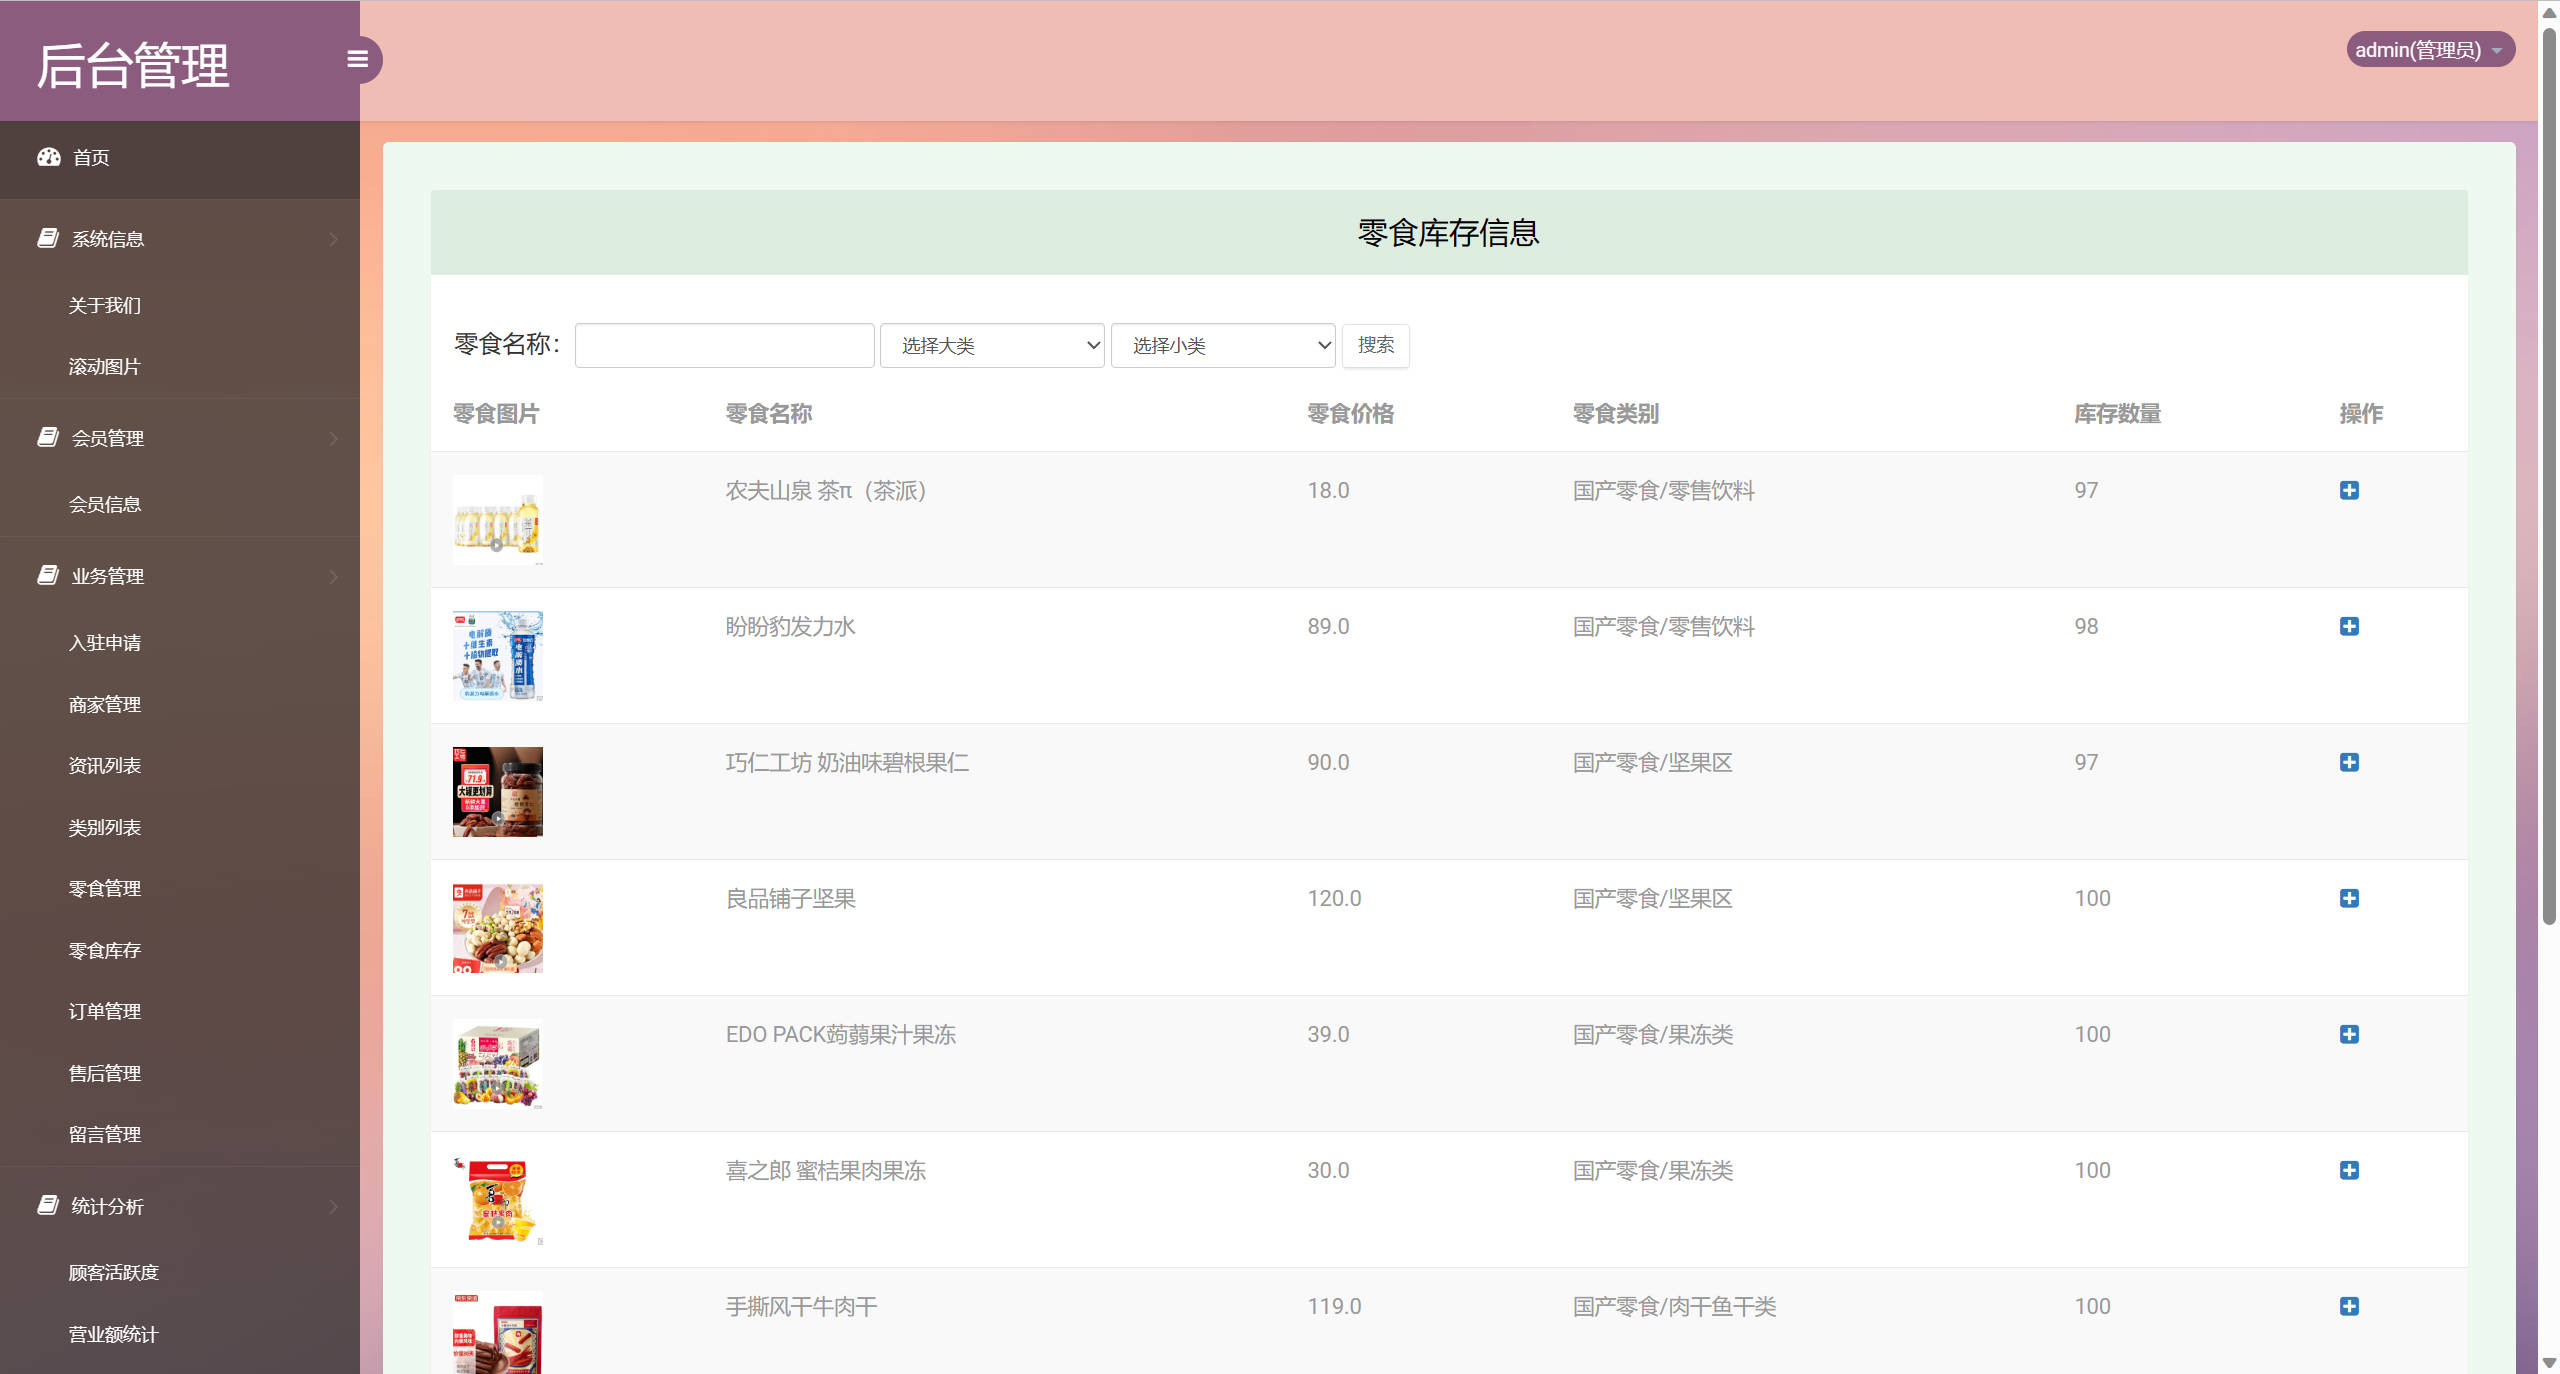The image size is (2560, 1374).
Task: Focus the 零食名称 search input field
Action: (724, 346)
